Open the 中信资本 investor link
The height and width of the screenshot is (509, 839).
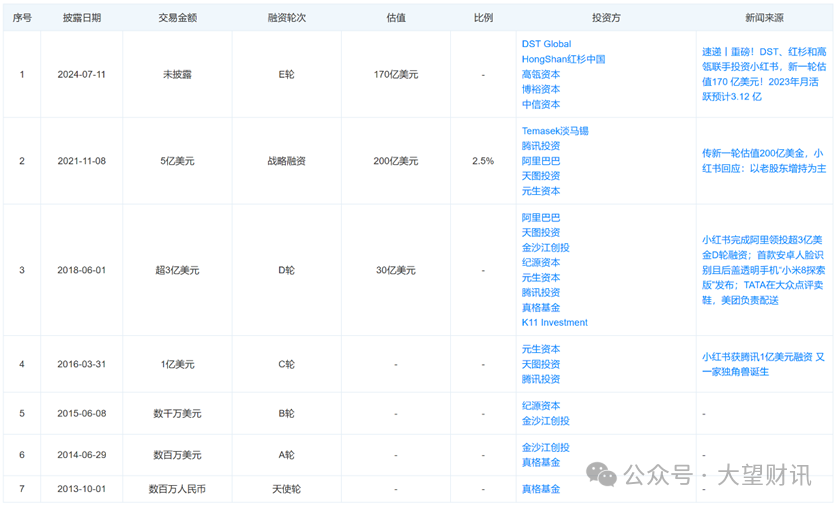541,104
